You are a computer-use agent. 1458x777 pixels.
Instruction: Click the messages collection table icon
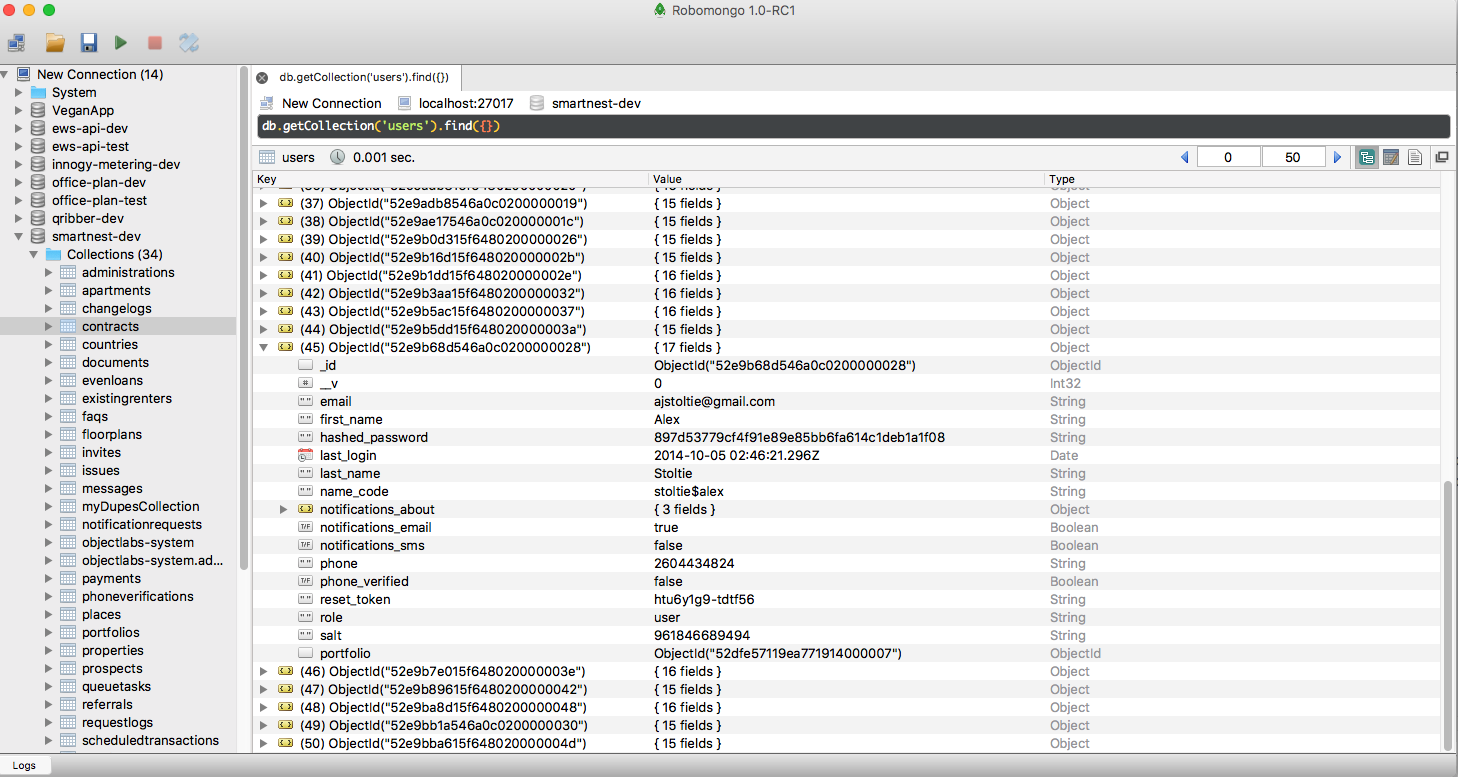pyautogui.click(x=68, y=488)
